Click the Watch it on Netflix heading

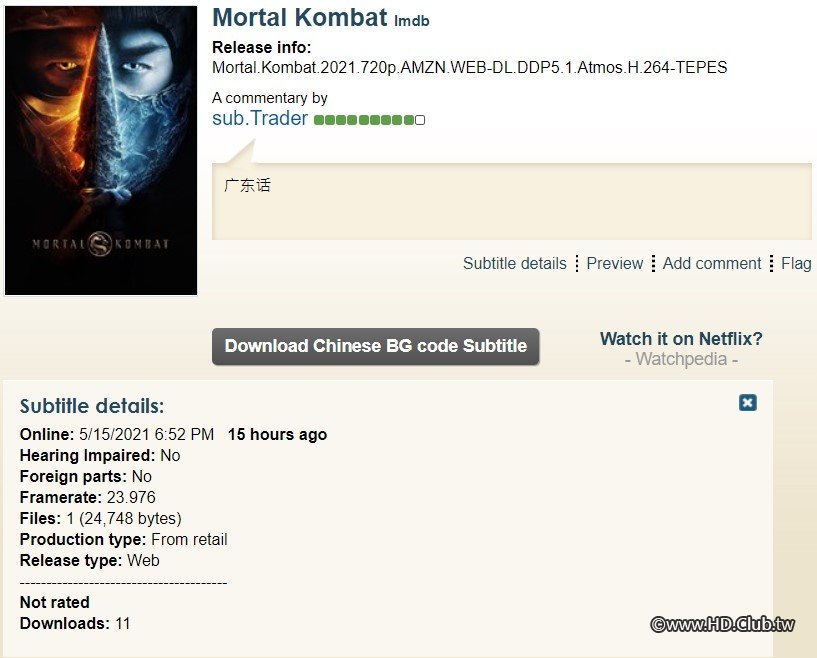click(681, 338)
